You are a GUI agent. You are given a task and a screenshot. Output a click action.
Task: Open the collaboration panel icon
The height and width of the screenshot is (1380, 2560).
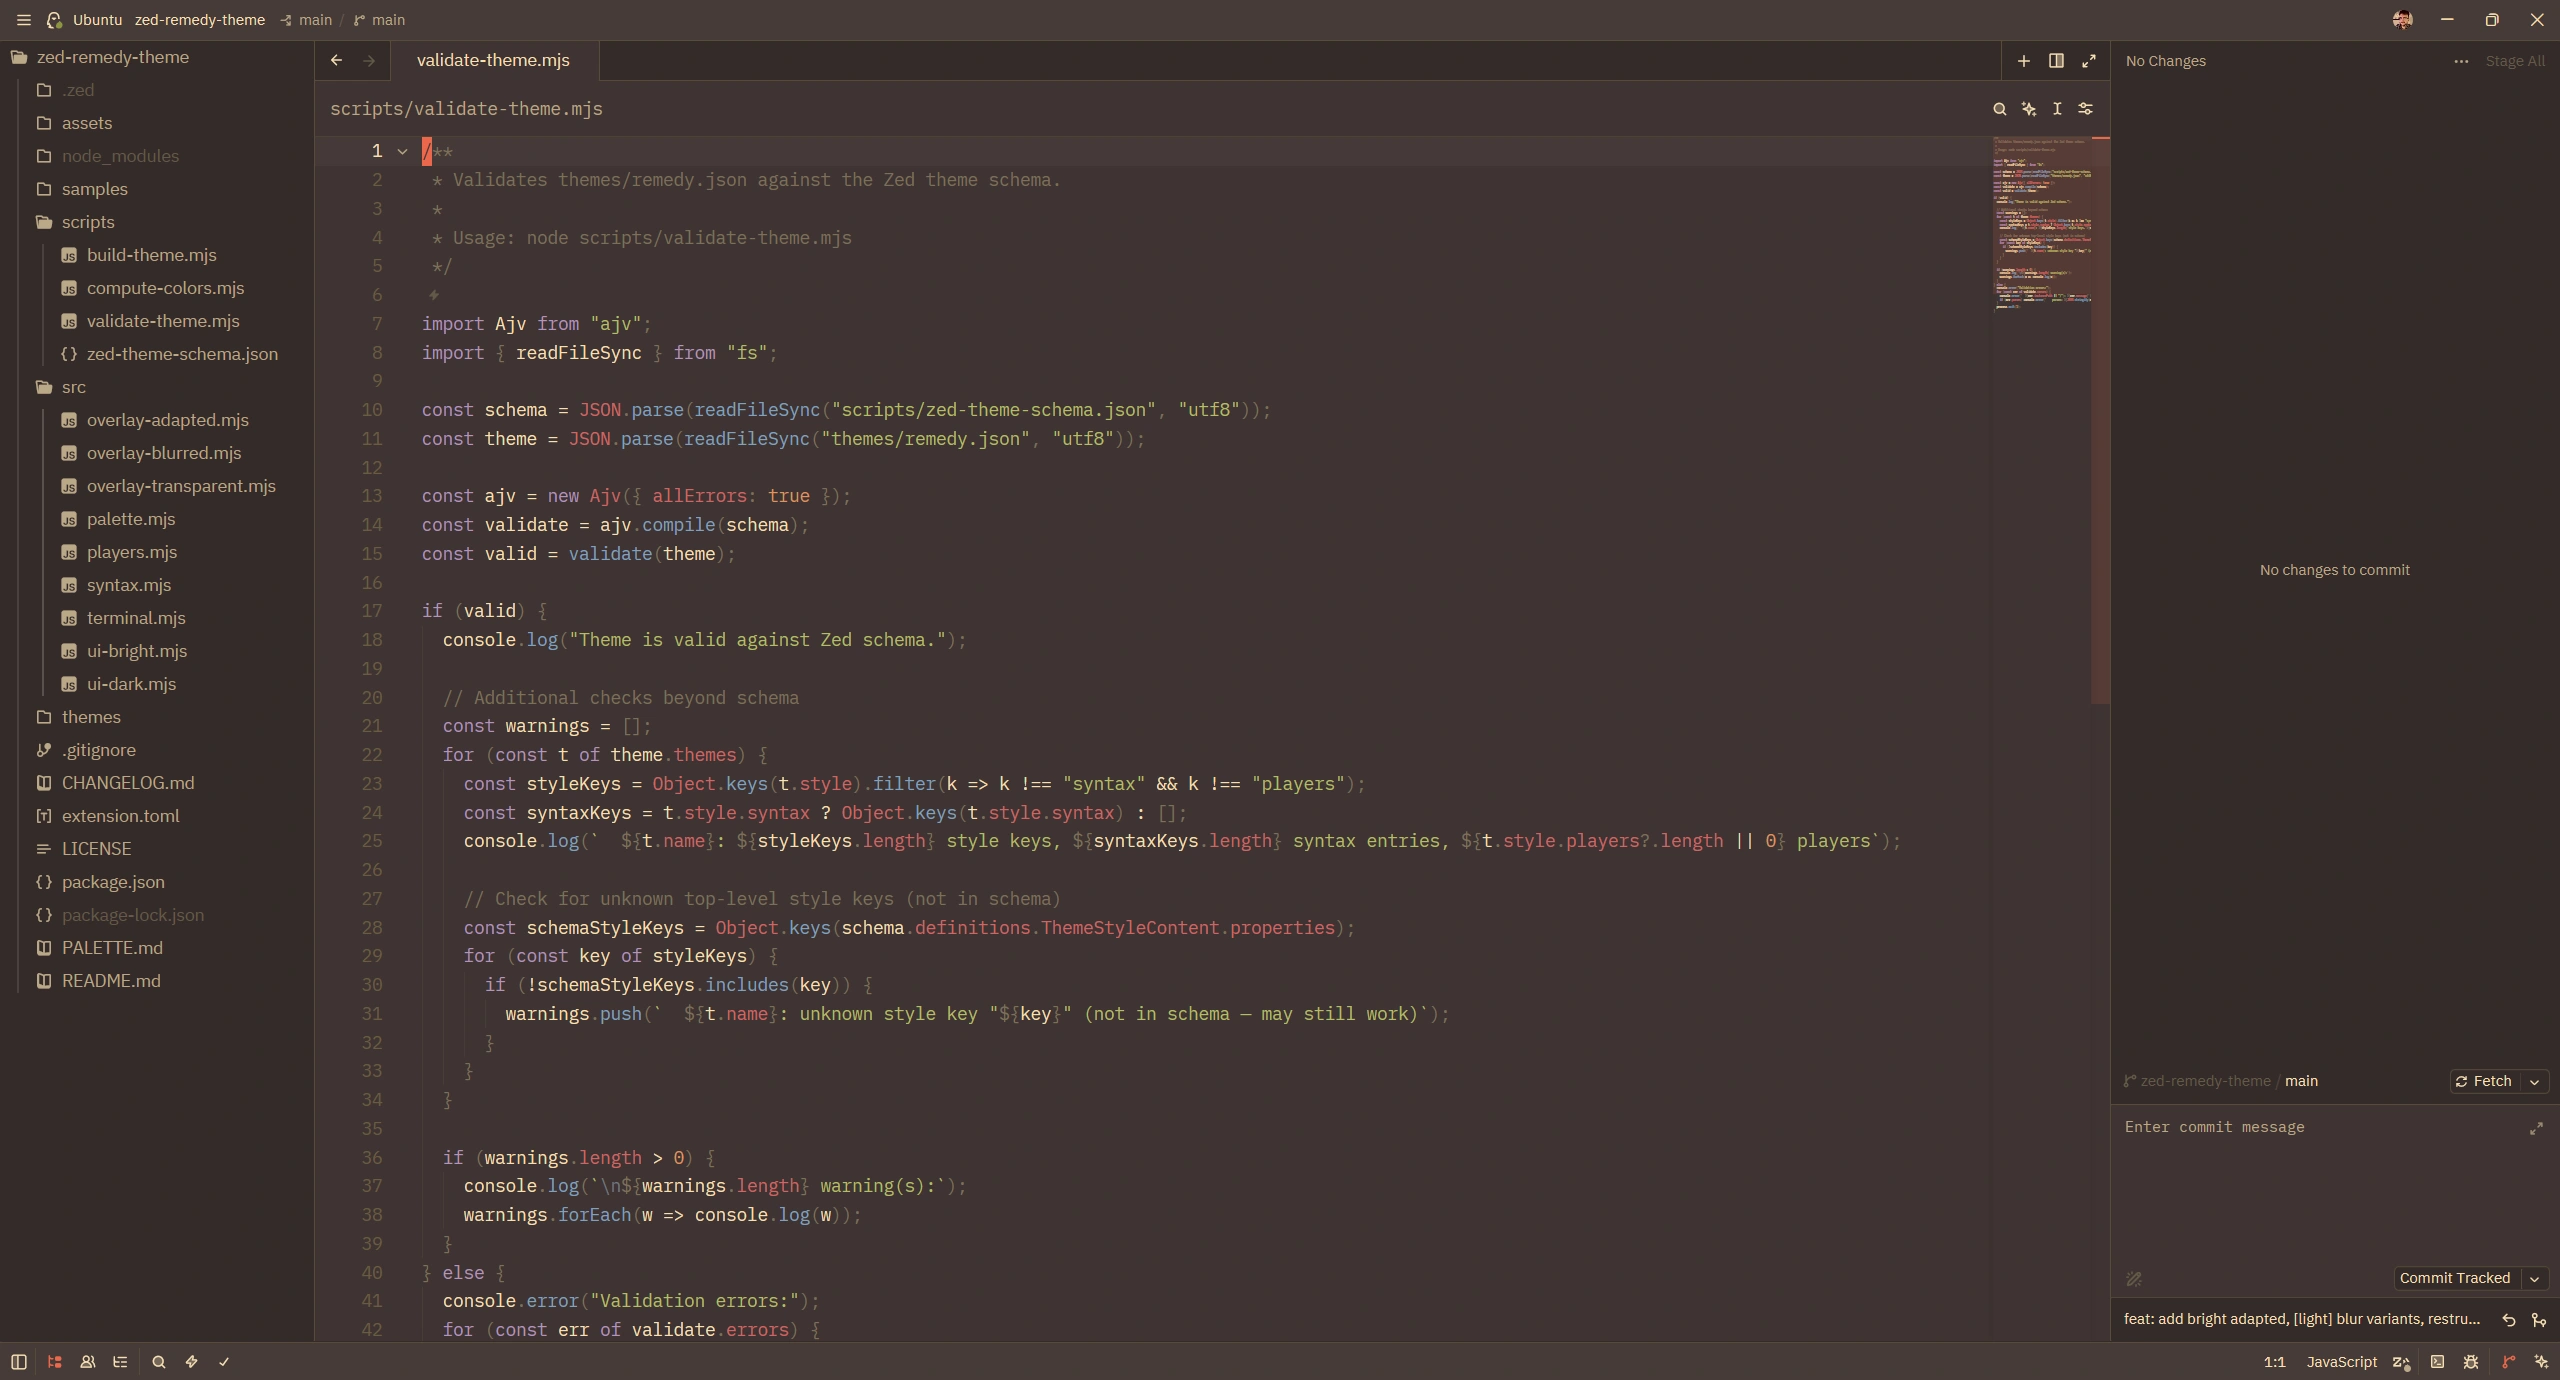[88, 1361]
